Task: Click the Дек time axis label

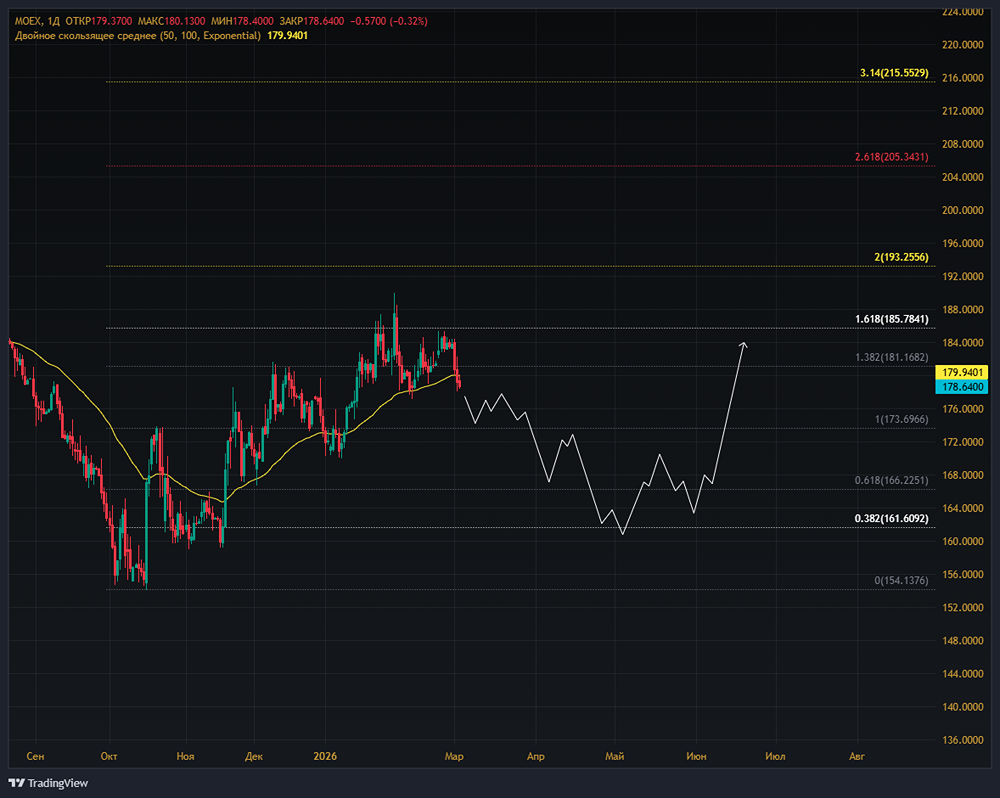Action: [x=254, y=757]
